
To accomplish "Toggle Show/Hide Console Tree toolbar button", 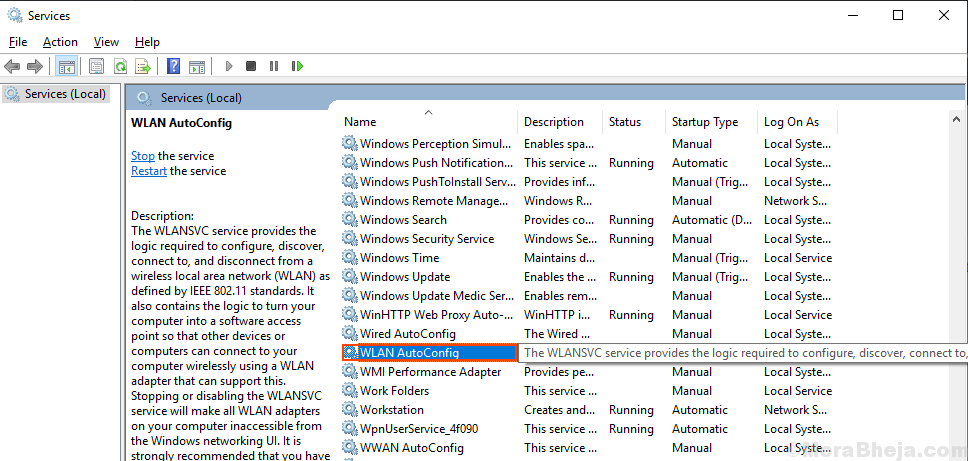I will click(x=67, y=66).
